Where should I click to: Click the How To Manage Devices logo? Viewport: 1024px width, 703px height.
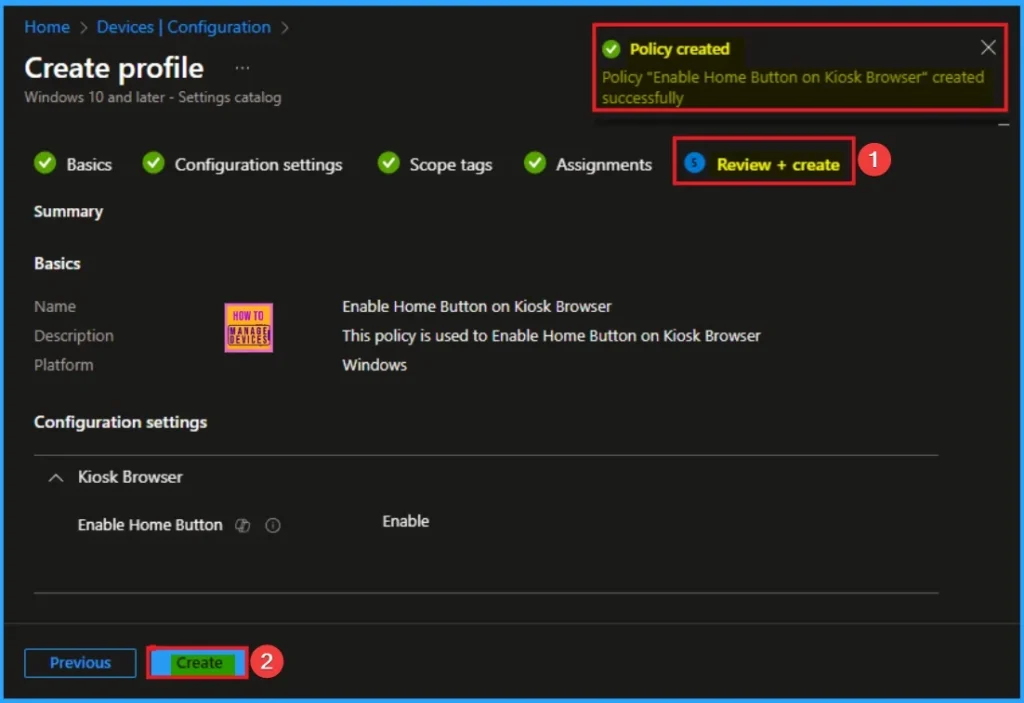click(x=249, y=328)
